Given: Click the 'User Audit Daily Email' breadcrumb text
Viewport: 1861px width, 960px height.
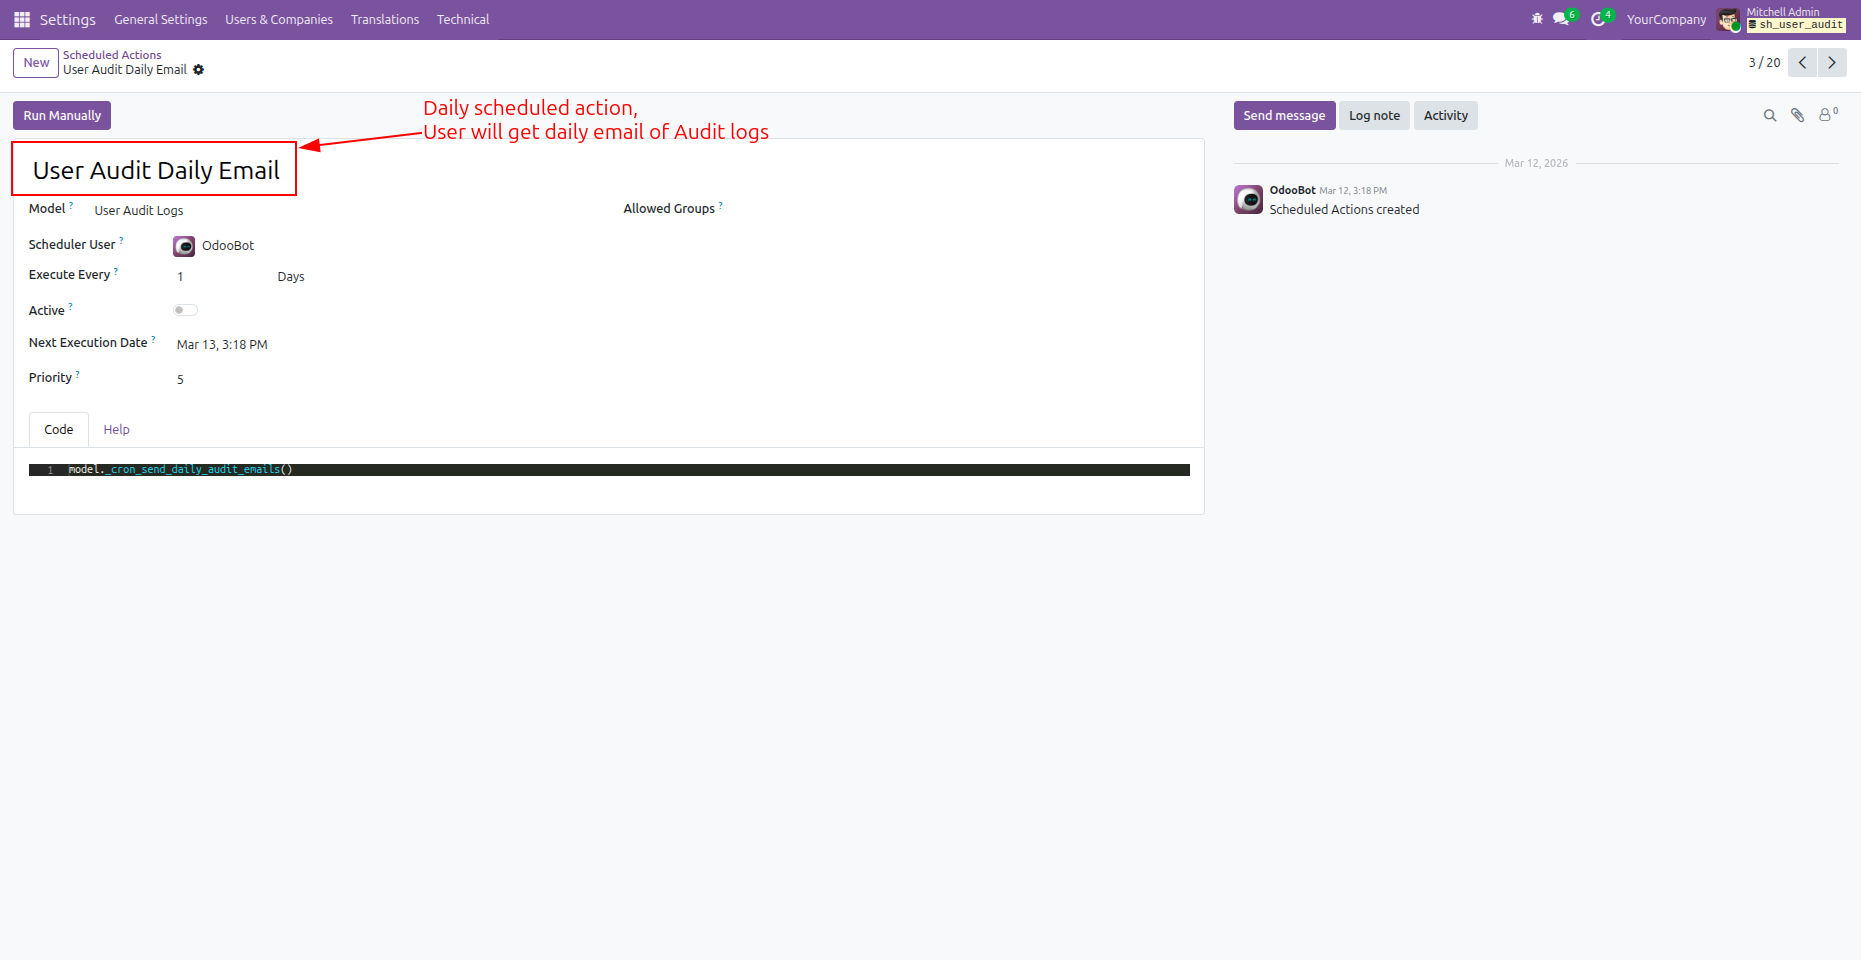Looking at the screenshot, I should 125,70.
